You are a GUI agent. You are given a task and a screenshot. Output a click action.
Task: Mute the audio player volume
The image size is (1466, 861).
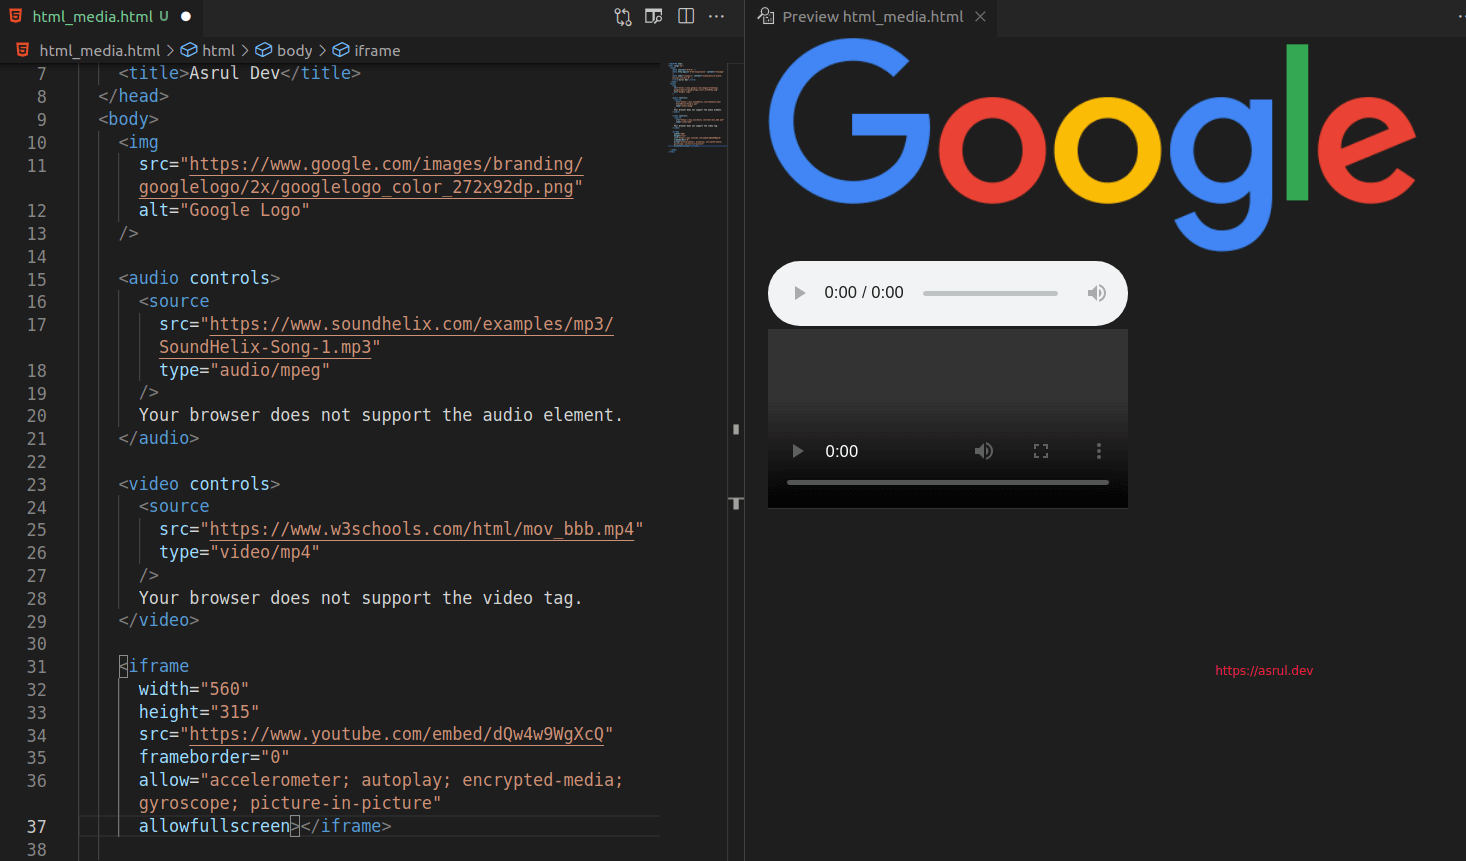[1097, 293]
